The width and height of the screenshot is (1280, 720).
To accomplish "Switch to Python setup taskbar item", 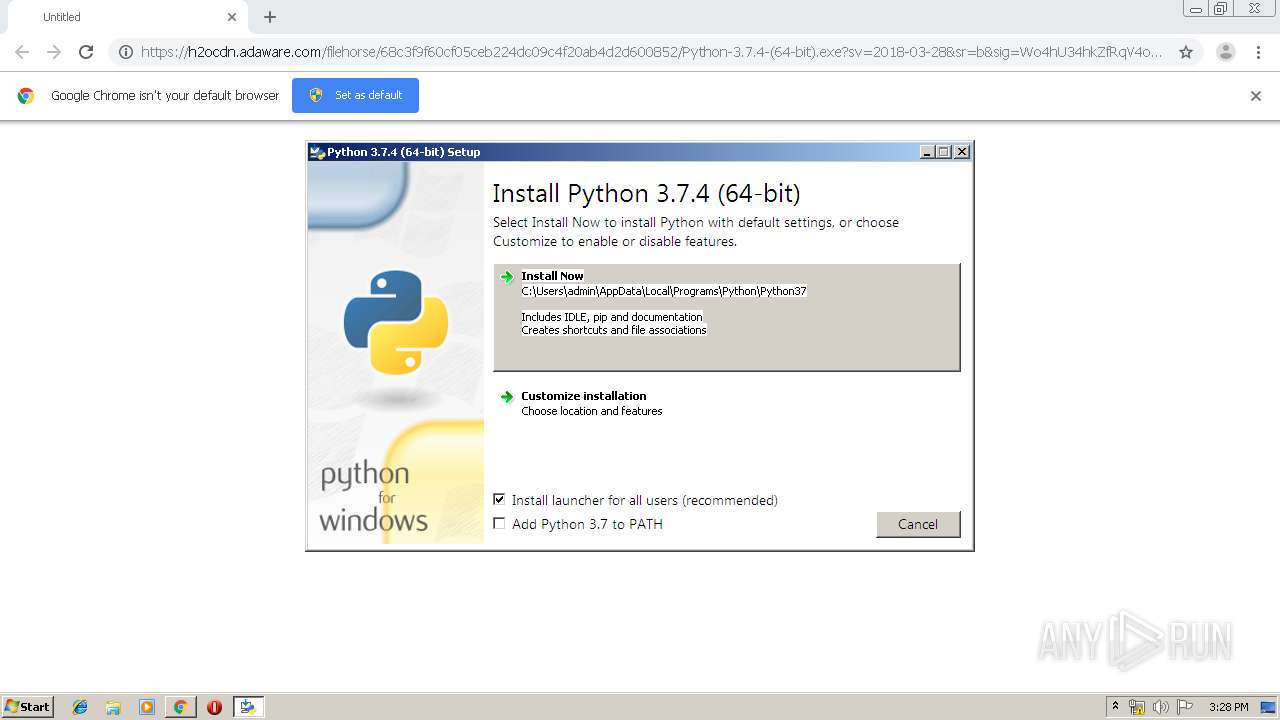I will (248, 707).
